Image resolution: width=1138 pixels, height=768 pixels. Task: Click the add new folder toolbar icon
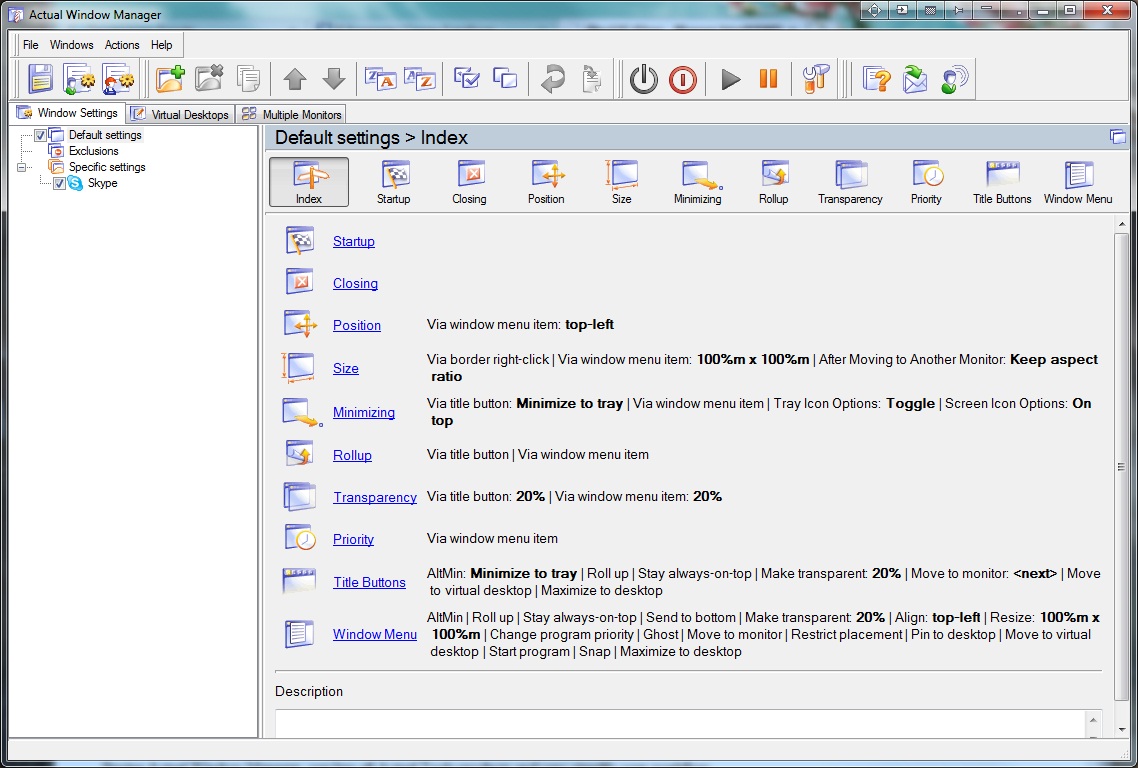point(170,79)
